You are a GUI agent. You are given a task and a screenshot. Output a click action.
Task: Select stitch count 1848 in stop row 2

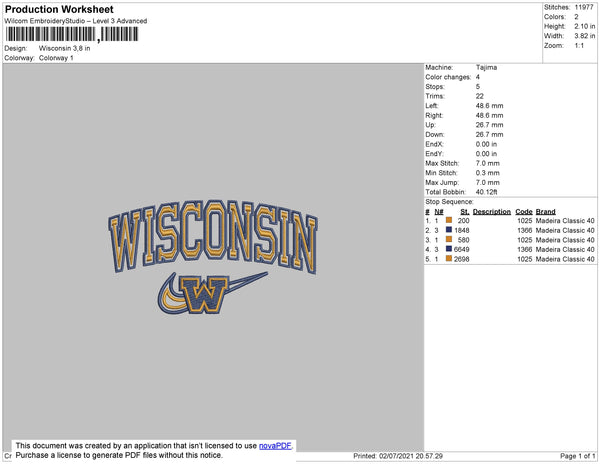(x=462, y=230)
